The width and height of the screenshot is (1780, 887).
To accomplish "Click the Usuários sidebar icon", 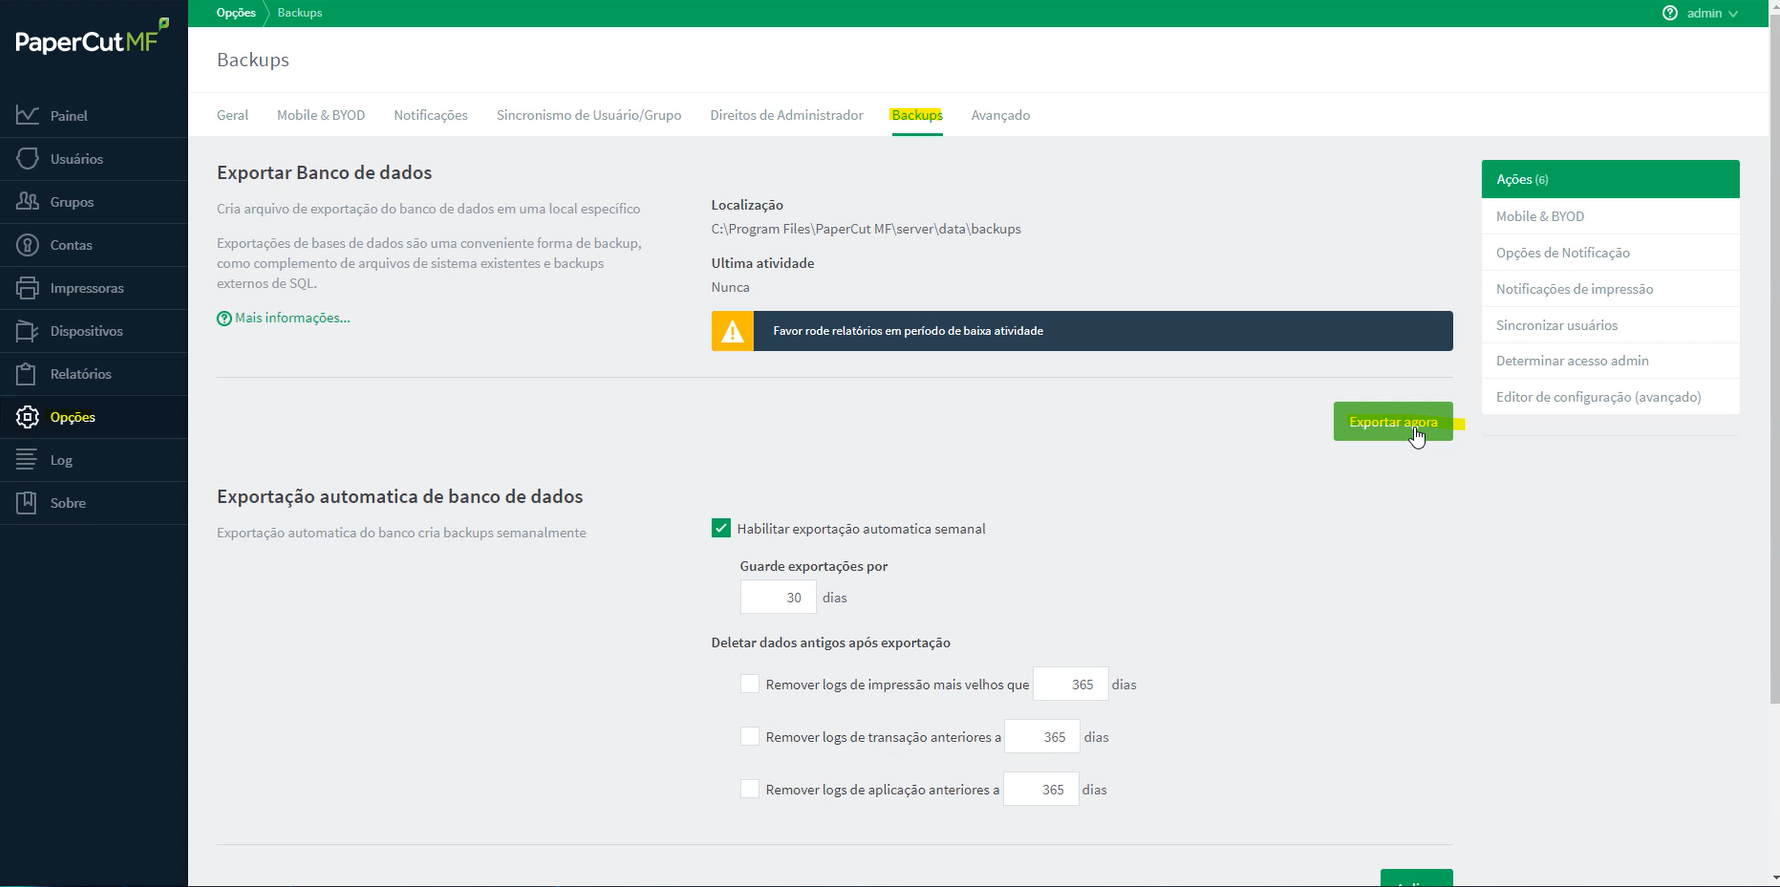I will pos(28,158).
